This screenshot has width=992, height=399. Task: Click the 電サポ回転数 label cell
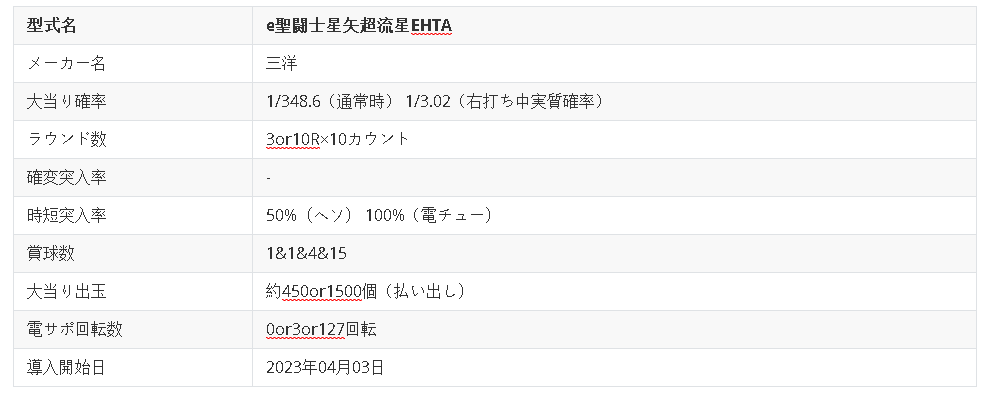coord(133,329)
